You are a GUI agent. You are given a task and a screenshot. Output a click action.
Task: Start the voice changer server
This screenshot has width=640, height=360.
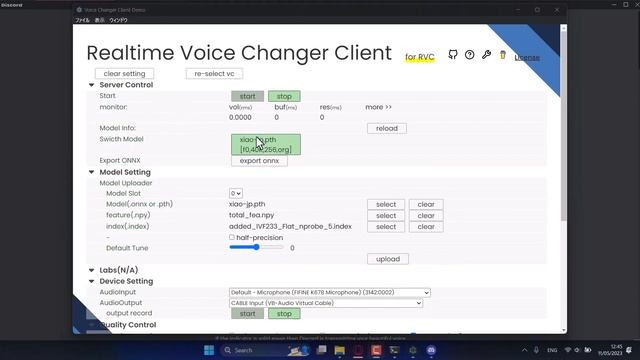coord(247,96)
